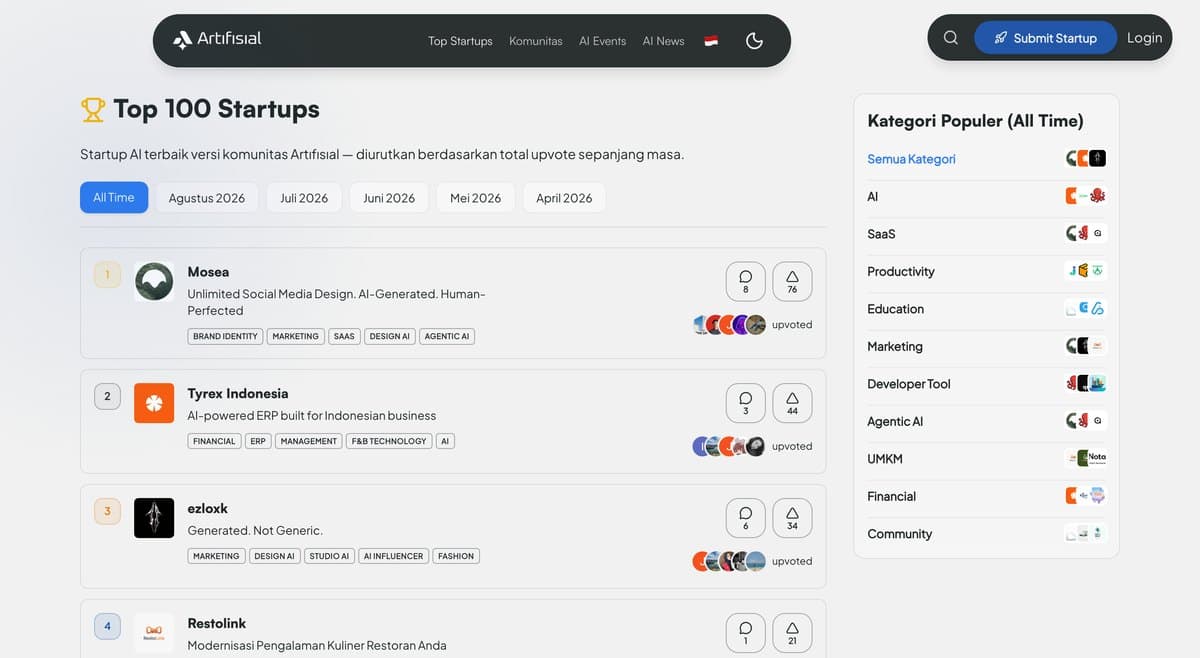Click DESIGN AI tag on Mosea
This screenshot has width=1200, height=658.
[x=390, y=336]
